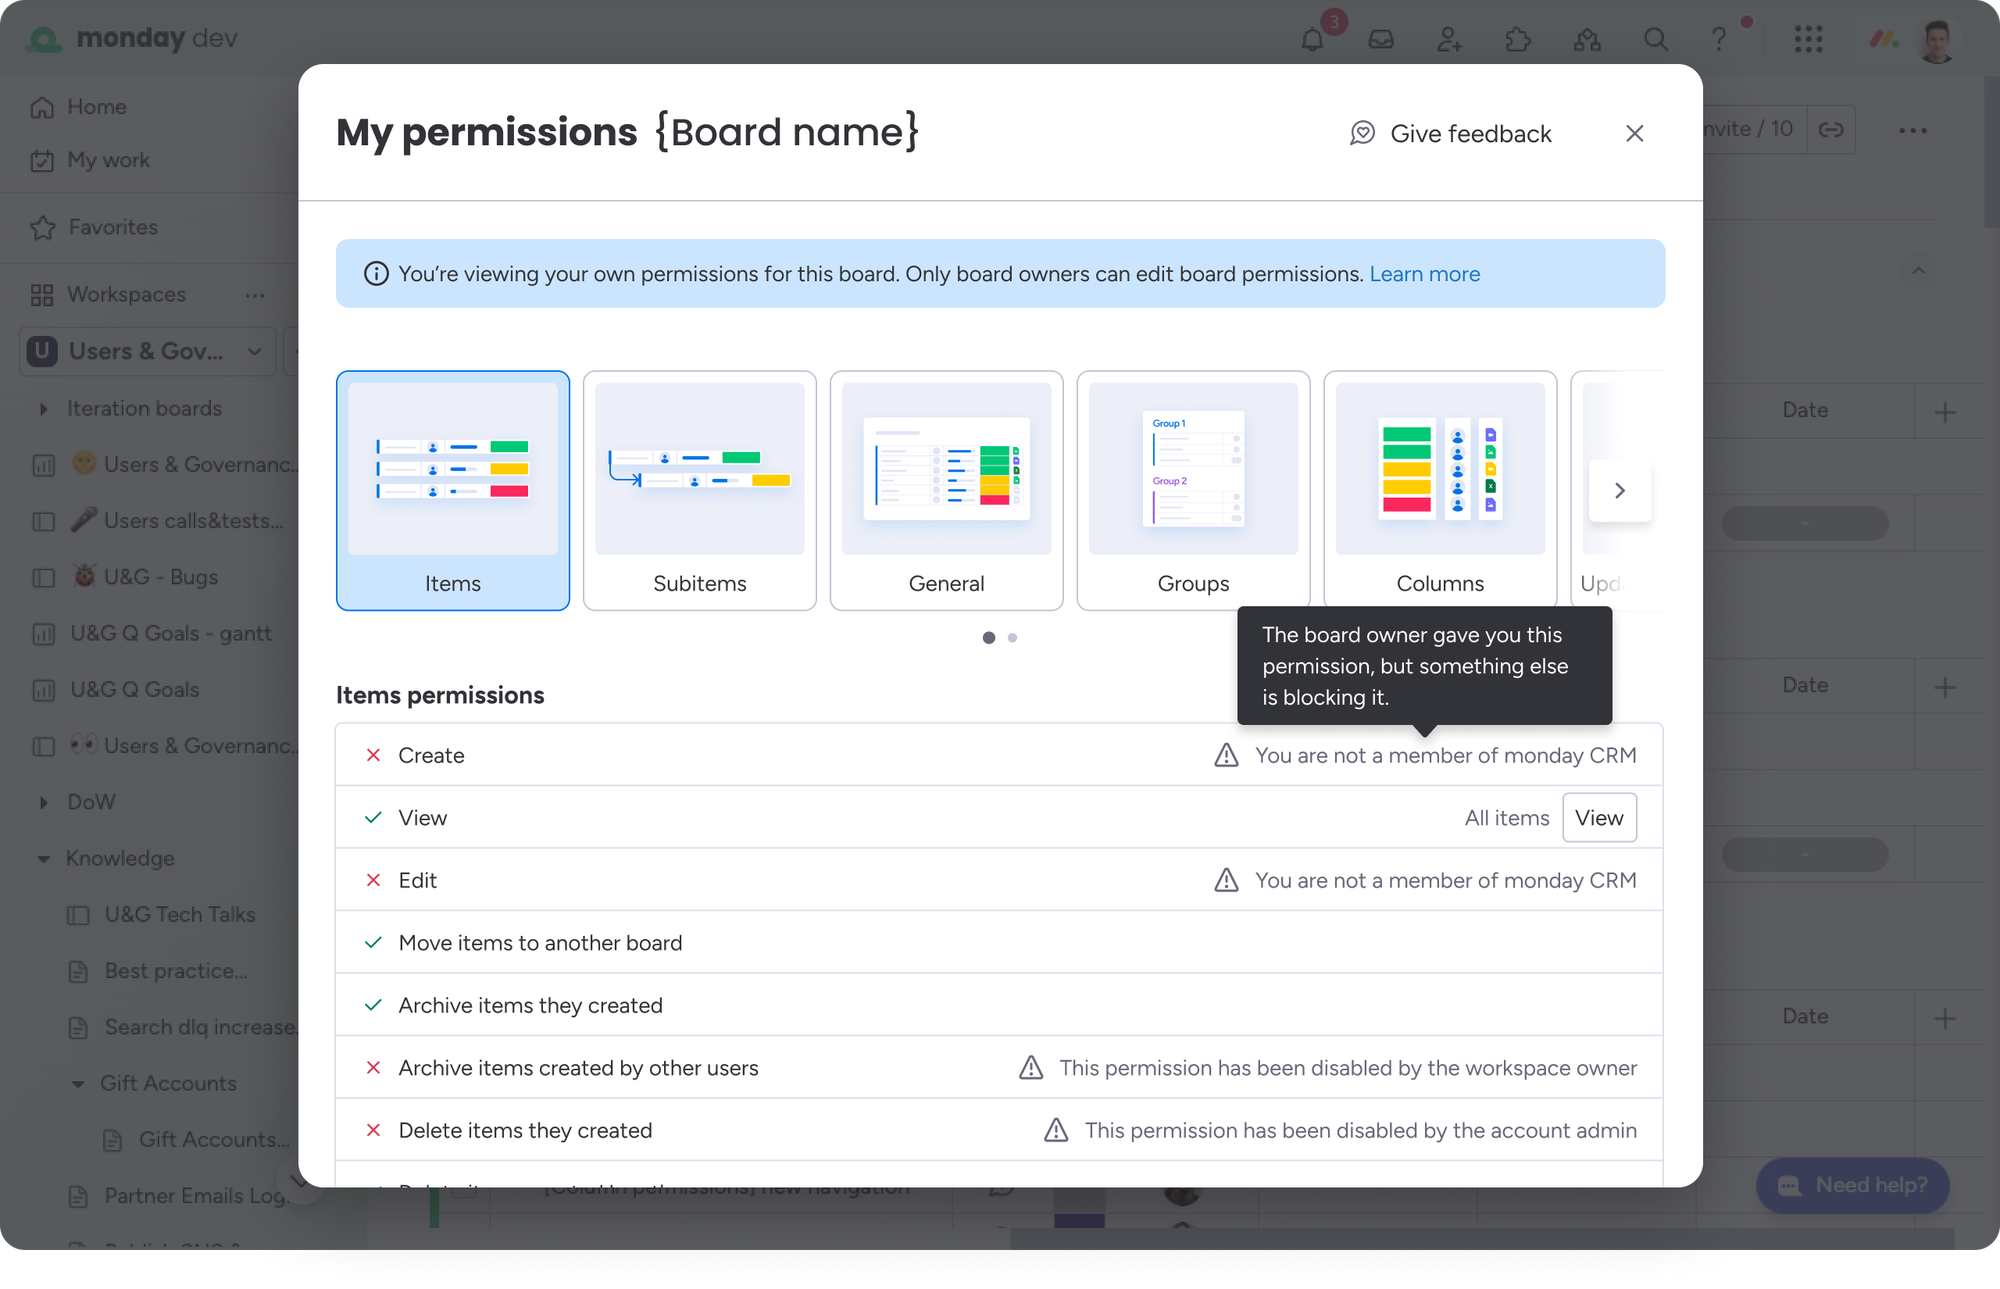
Task: Click the Items permissions heading
Action: click(x=440, y=695)
